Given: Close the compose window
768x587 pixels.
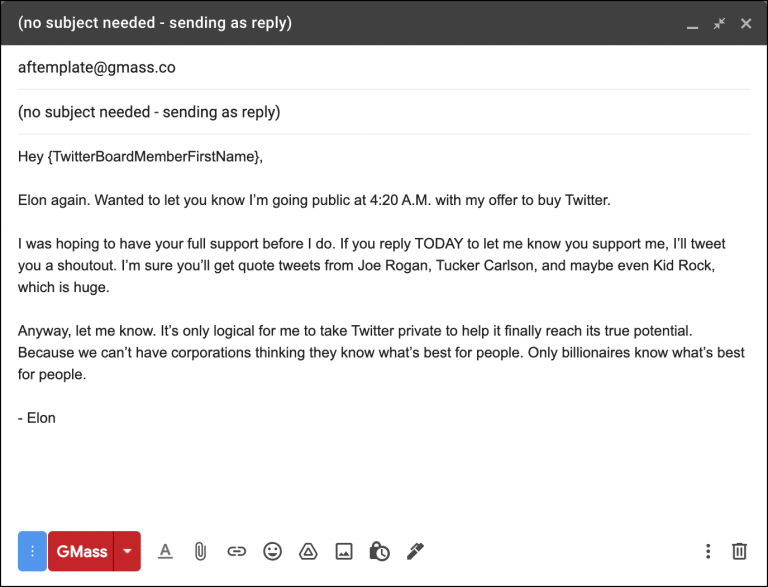Looking at the screenshot, I should pos(746,23).
